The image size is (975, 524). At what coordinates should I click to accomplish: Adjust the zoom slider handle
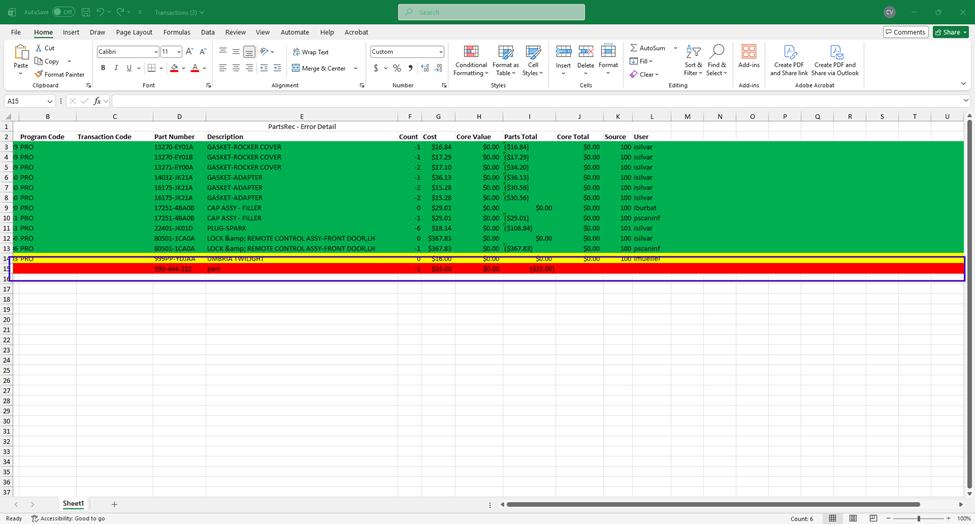point(919,518)
